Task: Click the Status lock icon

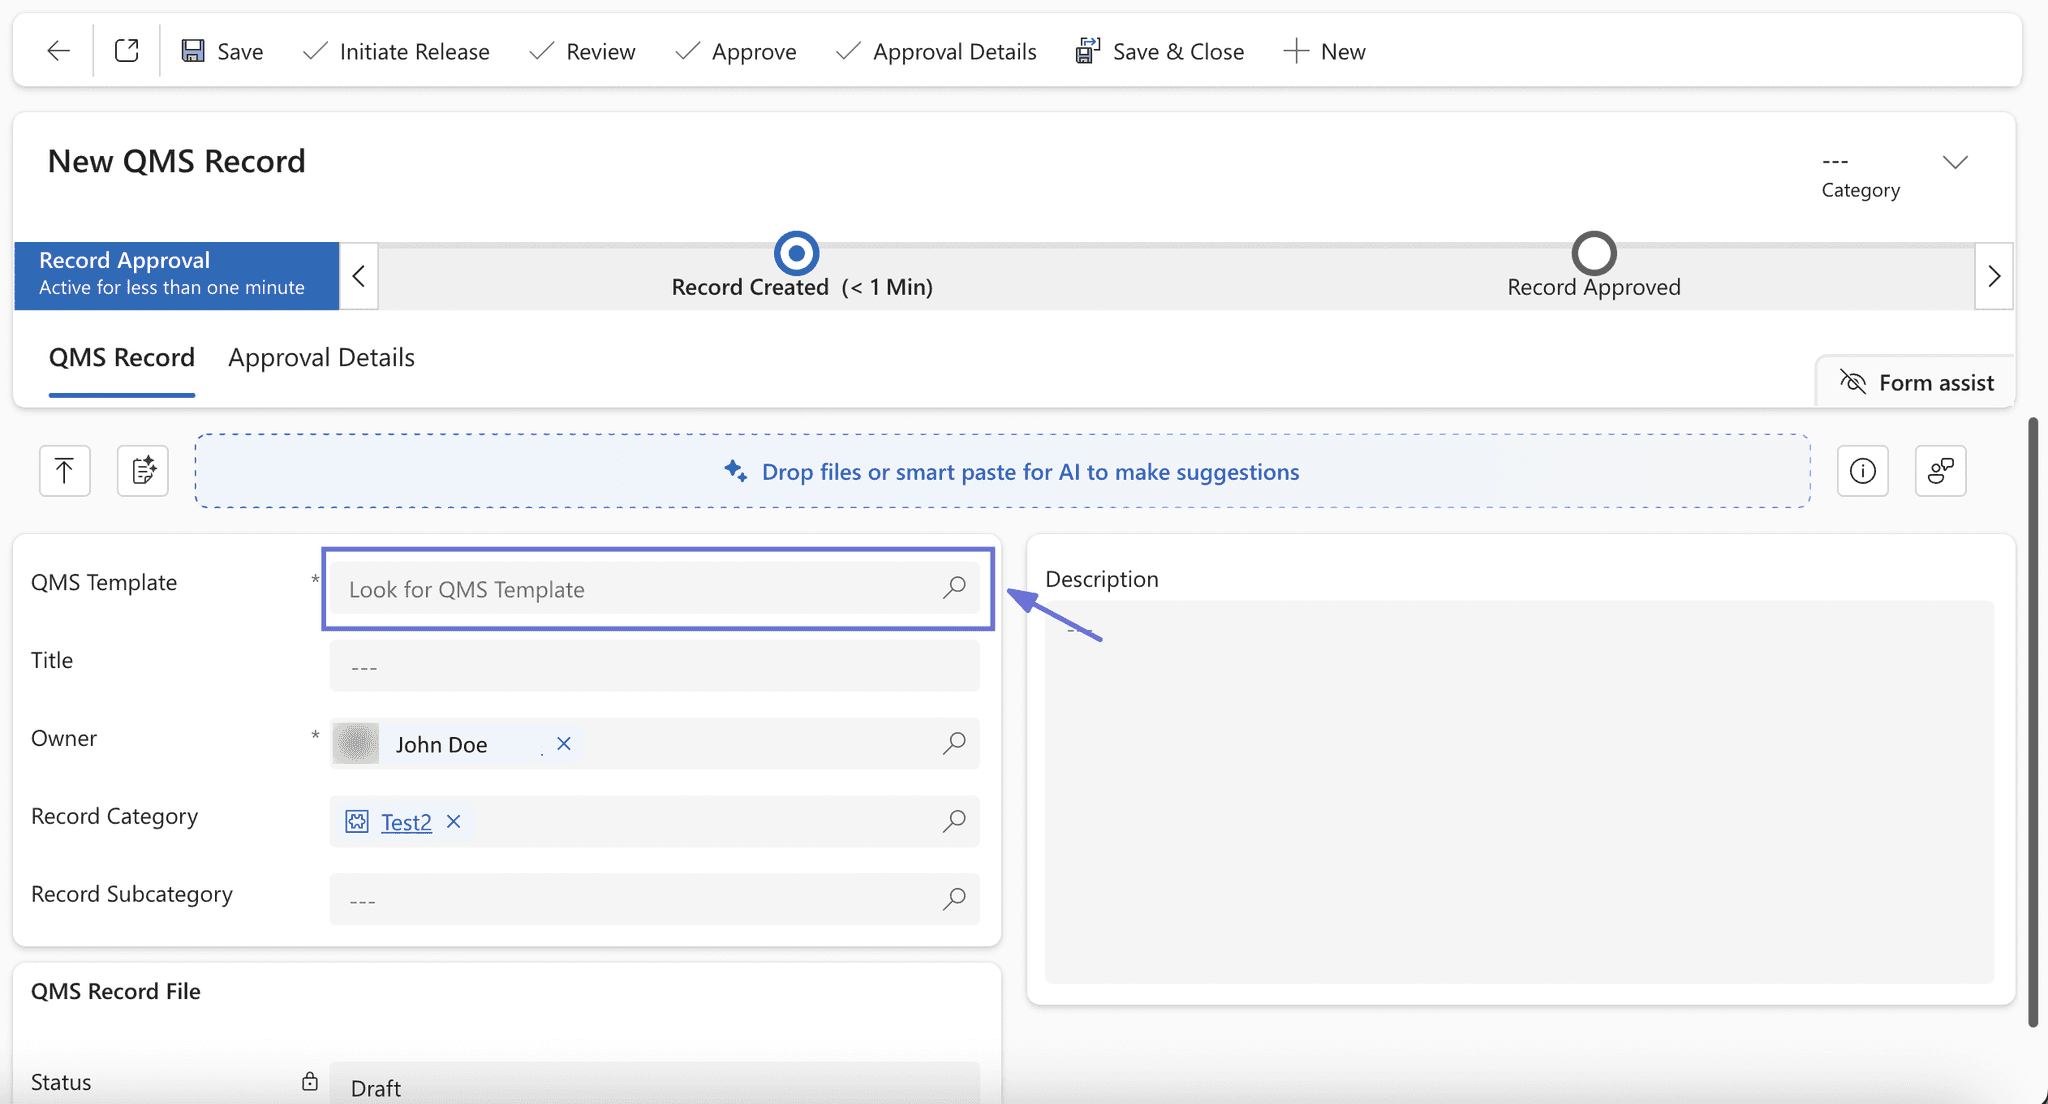Action: pyautogui.click(x=310, y=1082)
